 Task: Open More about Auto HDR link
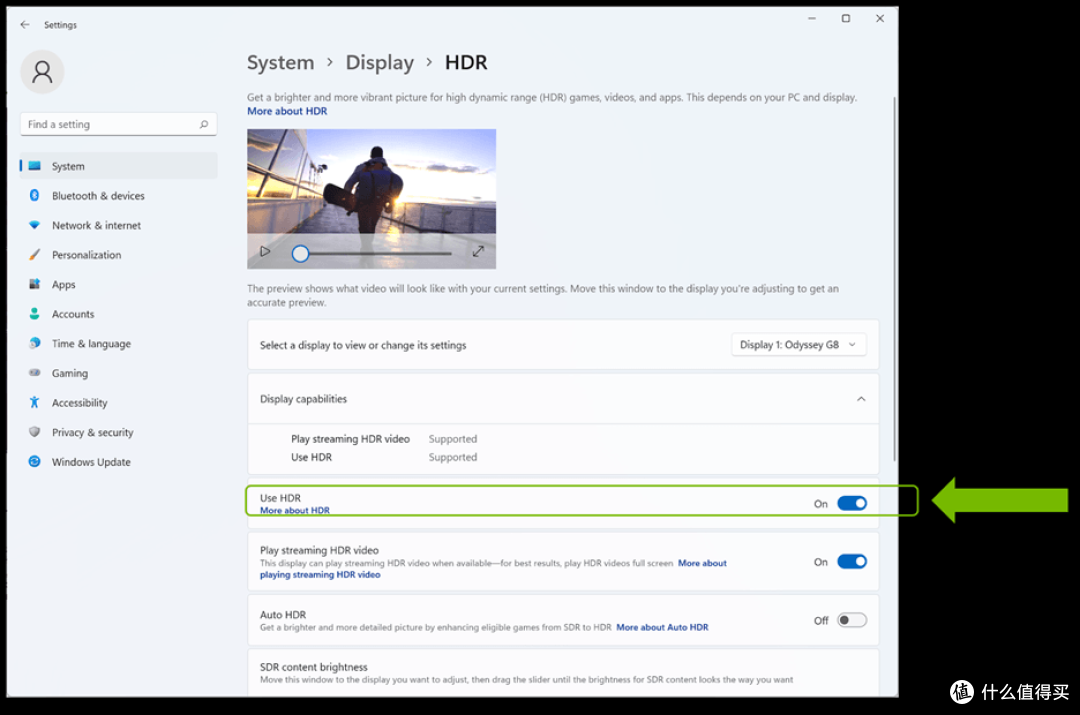663,627
